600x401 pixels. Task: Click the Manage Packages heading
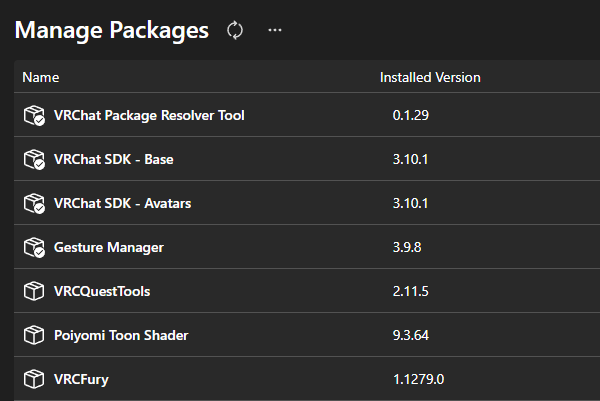click(x=112, y=31)
